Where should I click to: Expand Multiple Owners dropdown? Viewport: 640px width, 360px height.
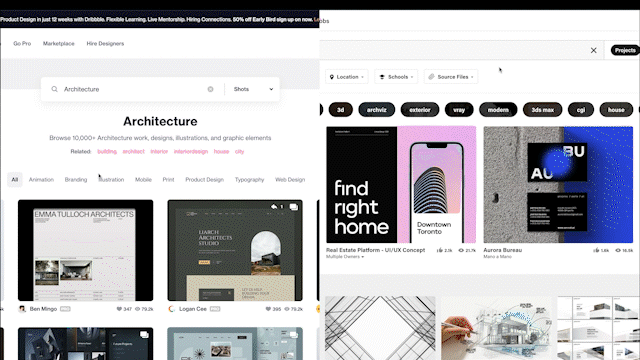pos(345,256)
